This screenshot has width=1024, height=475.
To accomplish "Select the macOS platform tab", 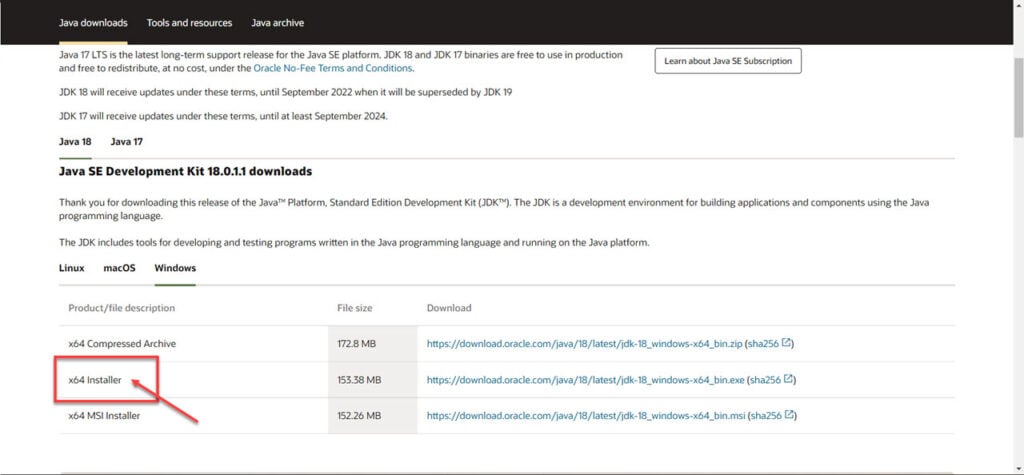I will [120, 268].
